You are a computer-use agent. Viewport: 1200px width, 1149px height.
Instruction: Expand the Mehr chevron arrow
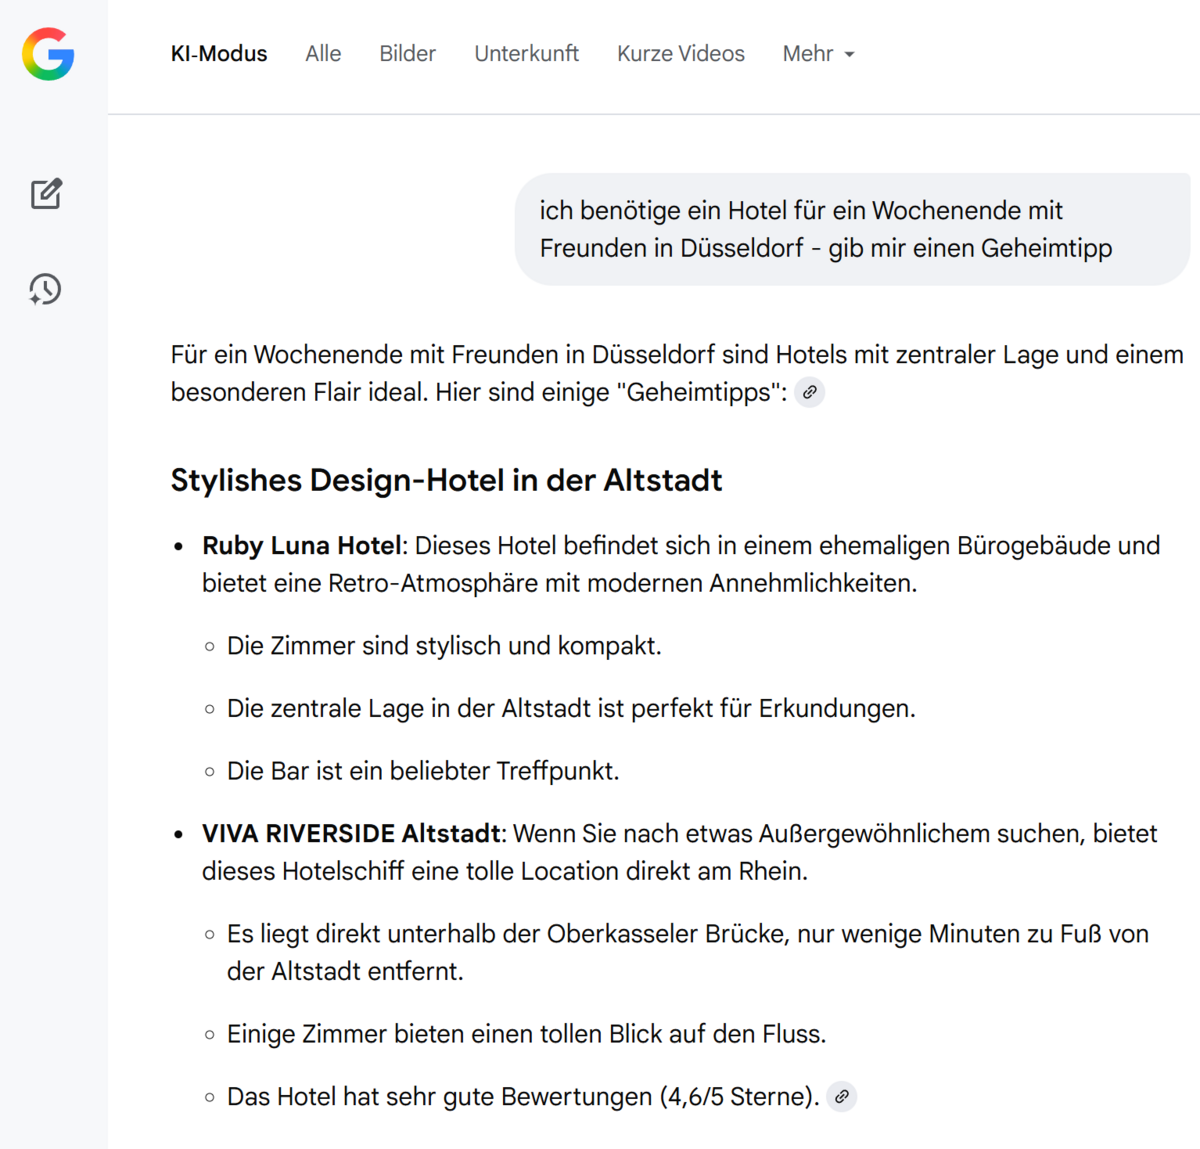(x=849, y=56)
